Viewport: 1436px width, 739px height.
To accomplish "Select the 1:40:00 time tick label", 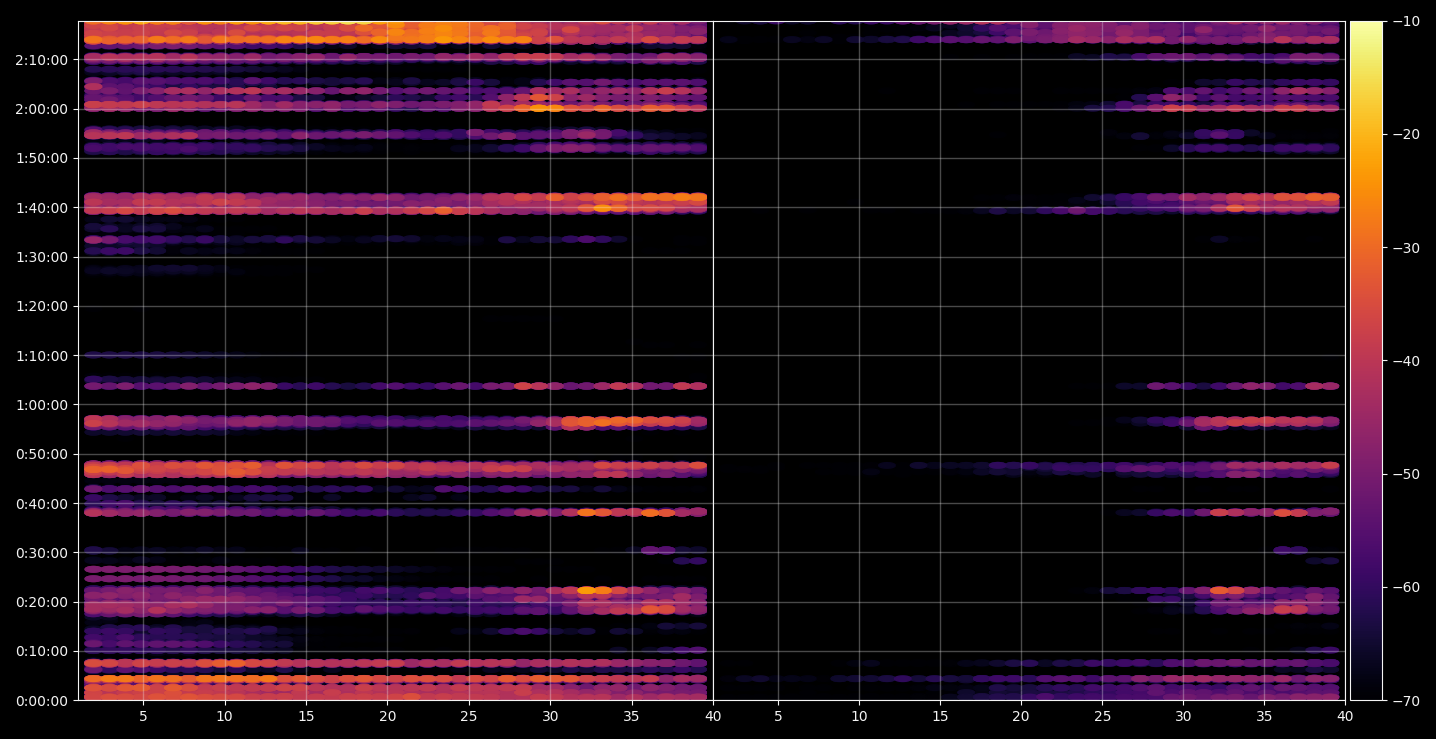I will [x=42, y=208].
